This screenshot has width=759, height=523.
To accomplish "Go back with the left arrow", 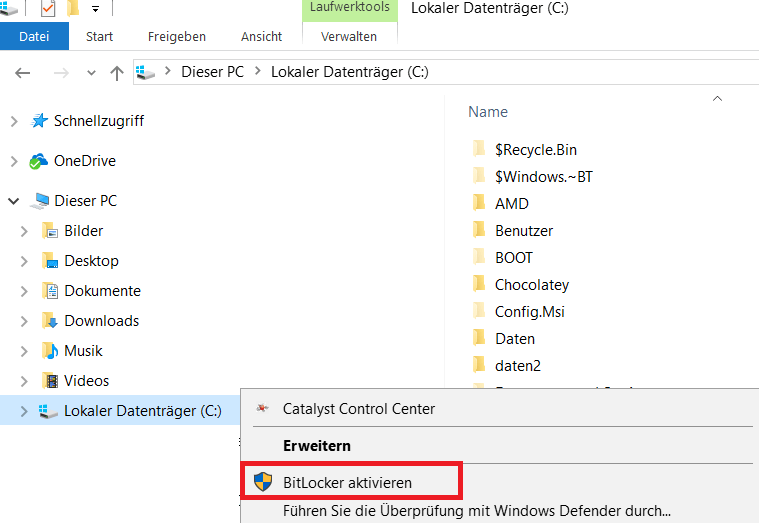I will (x=23, y=72).
